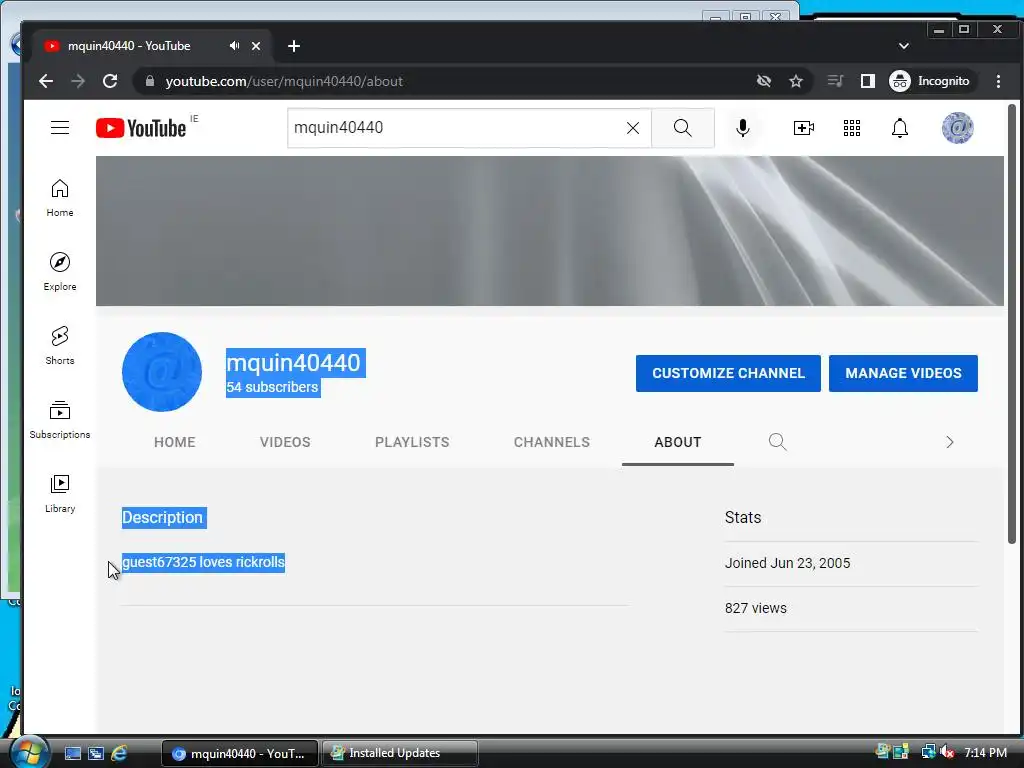This screenshot has width=1024, height=768.
Task: Click the YouTube logo
Action: point(141,128)
